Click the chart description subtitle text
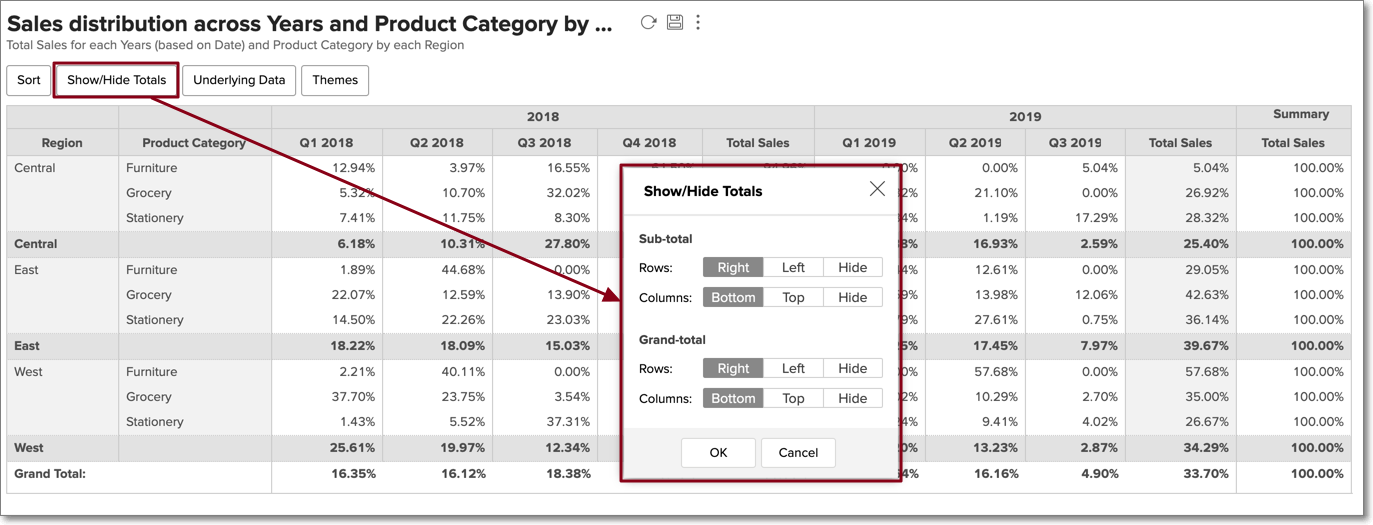This screenshot has width=1373, height=525. click(235, 45)
